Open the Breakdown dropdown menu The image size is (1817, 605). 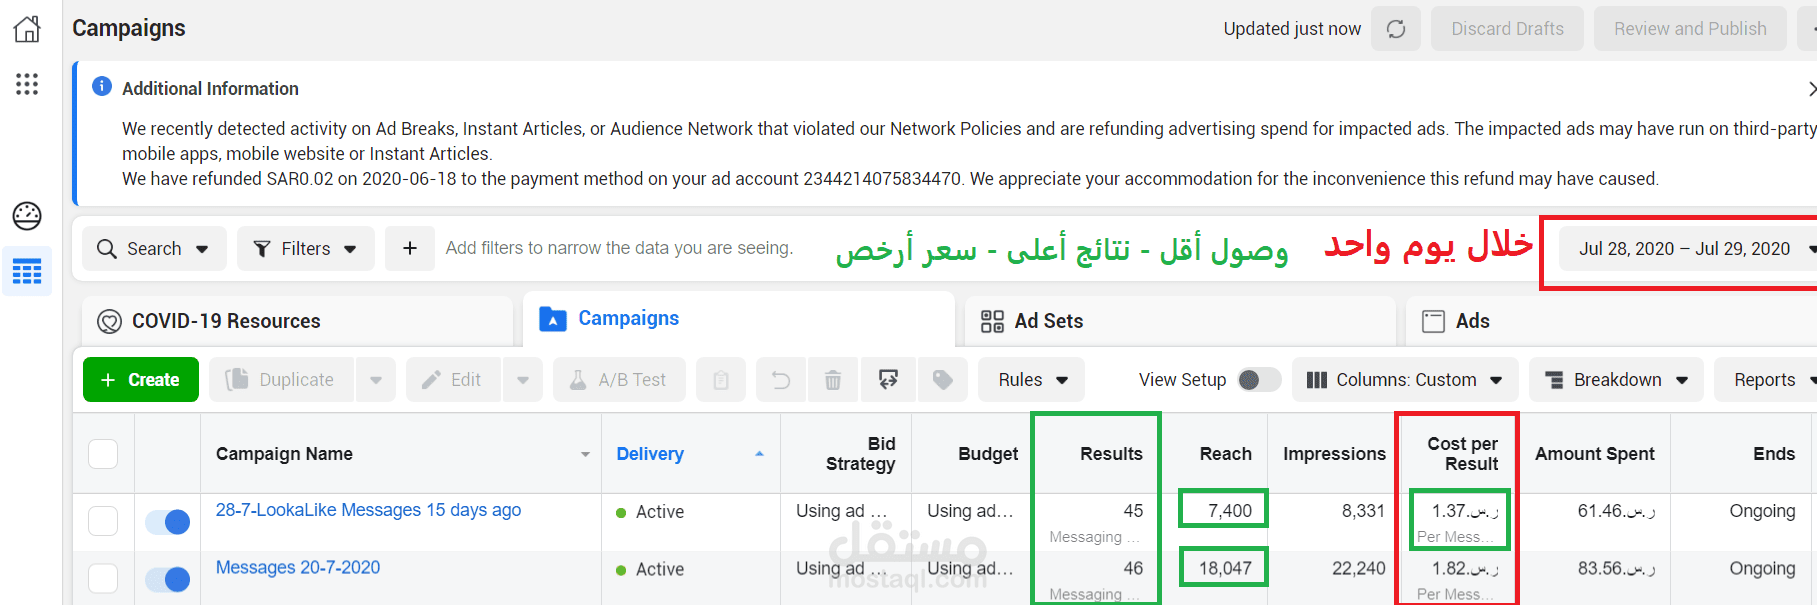[1616, 380]
